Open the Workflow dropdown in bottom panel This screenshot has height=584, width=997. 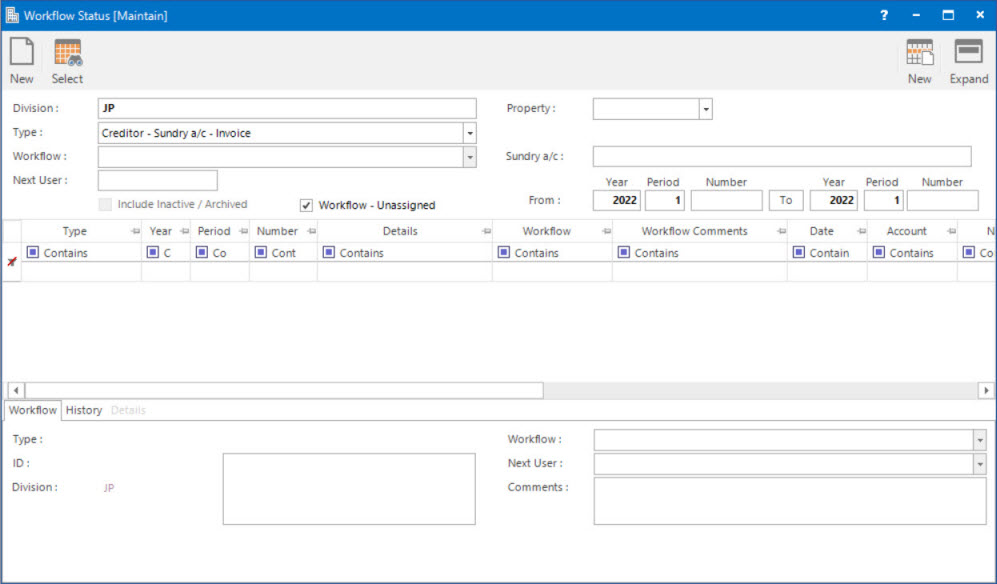pos(978,440)
